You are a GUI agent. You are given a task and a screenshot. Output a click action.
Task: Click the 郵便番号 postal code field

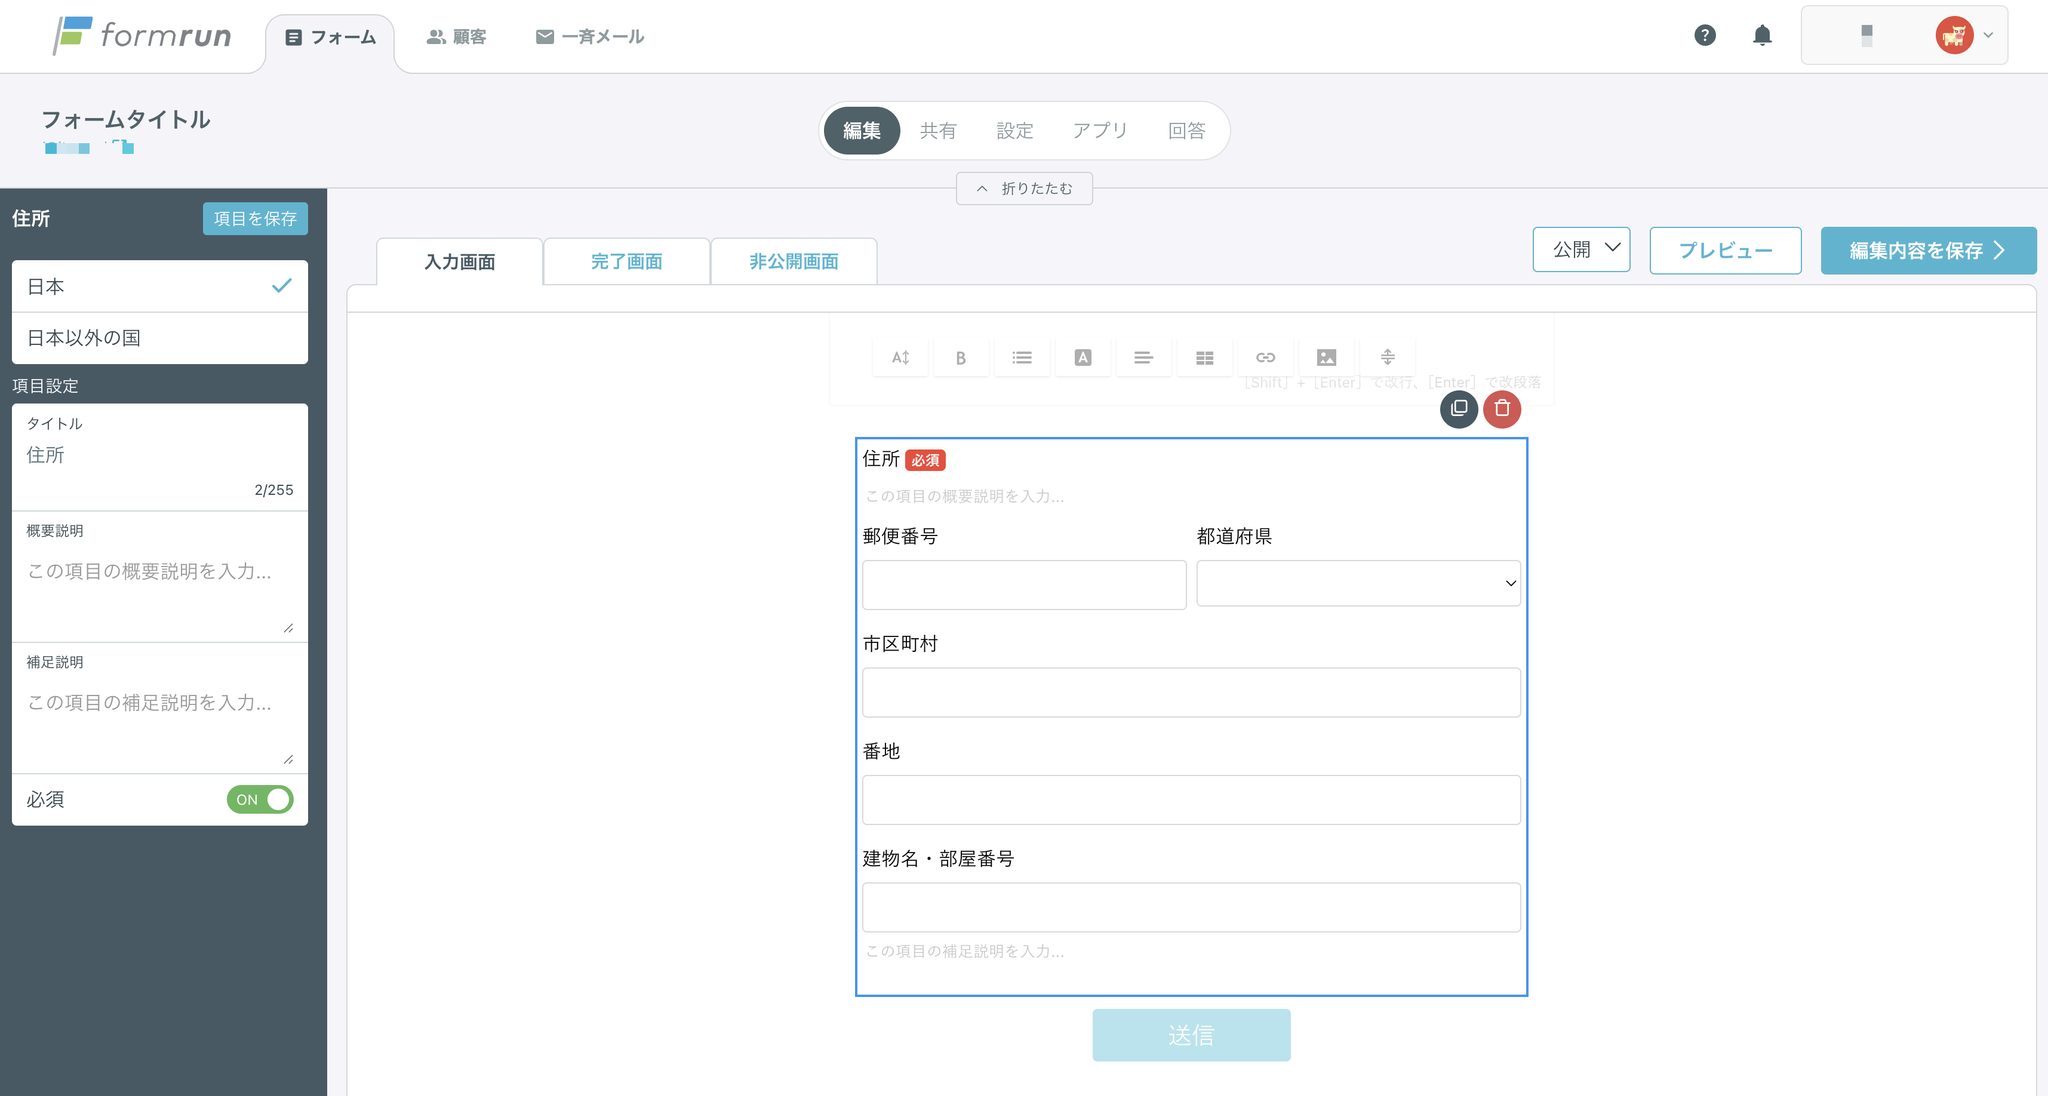click(1024, 585)
